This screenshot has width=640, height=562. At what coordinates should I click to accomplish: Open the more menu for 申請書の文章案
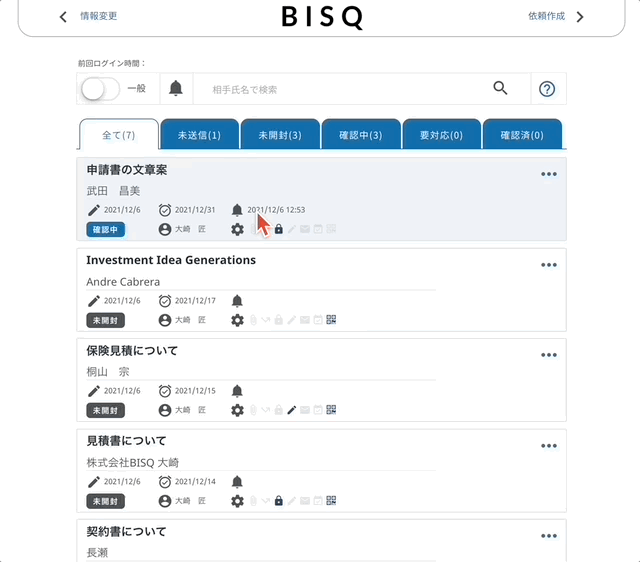(x=548, y=174)
